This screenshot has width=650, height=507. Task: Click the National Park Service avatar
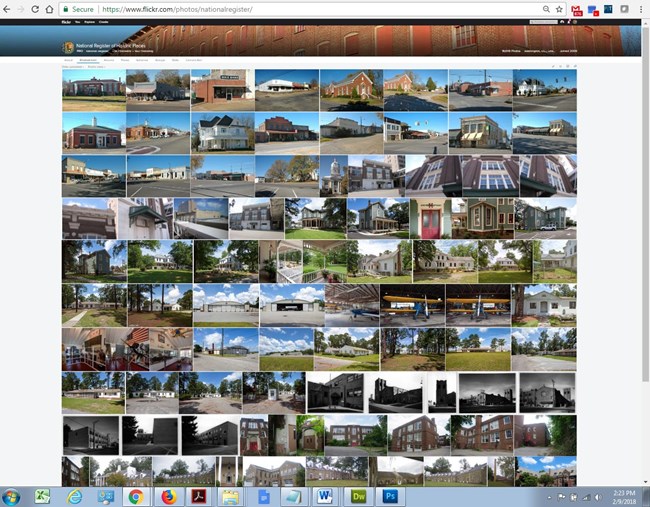[69, 47]
